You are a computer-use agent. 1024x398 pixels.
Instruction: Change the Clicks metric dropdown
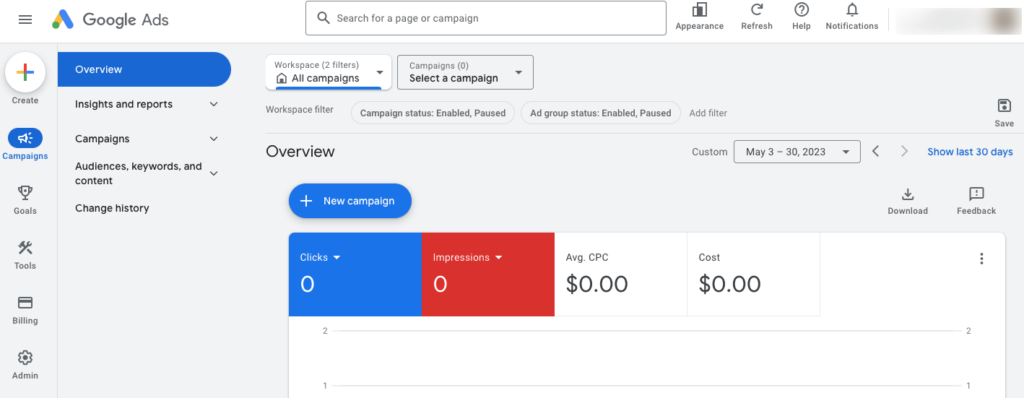coord(321,257)
